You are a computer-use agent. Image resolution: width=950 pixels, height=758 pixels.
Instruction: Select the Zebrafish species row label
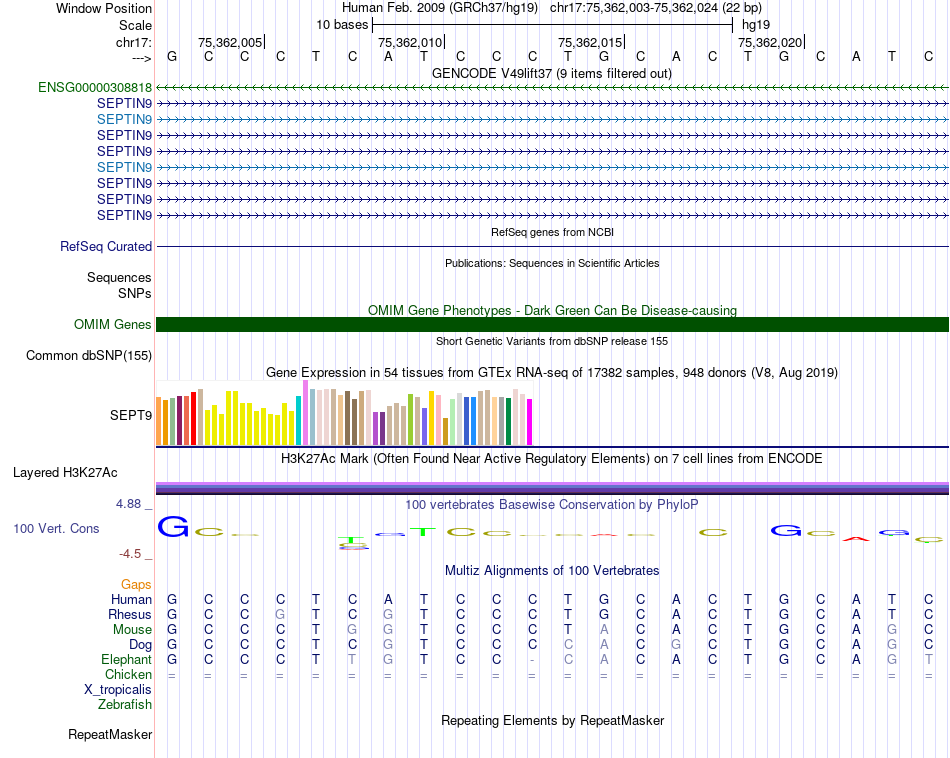[125, 704]
